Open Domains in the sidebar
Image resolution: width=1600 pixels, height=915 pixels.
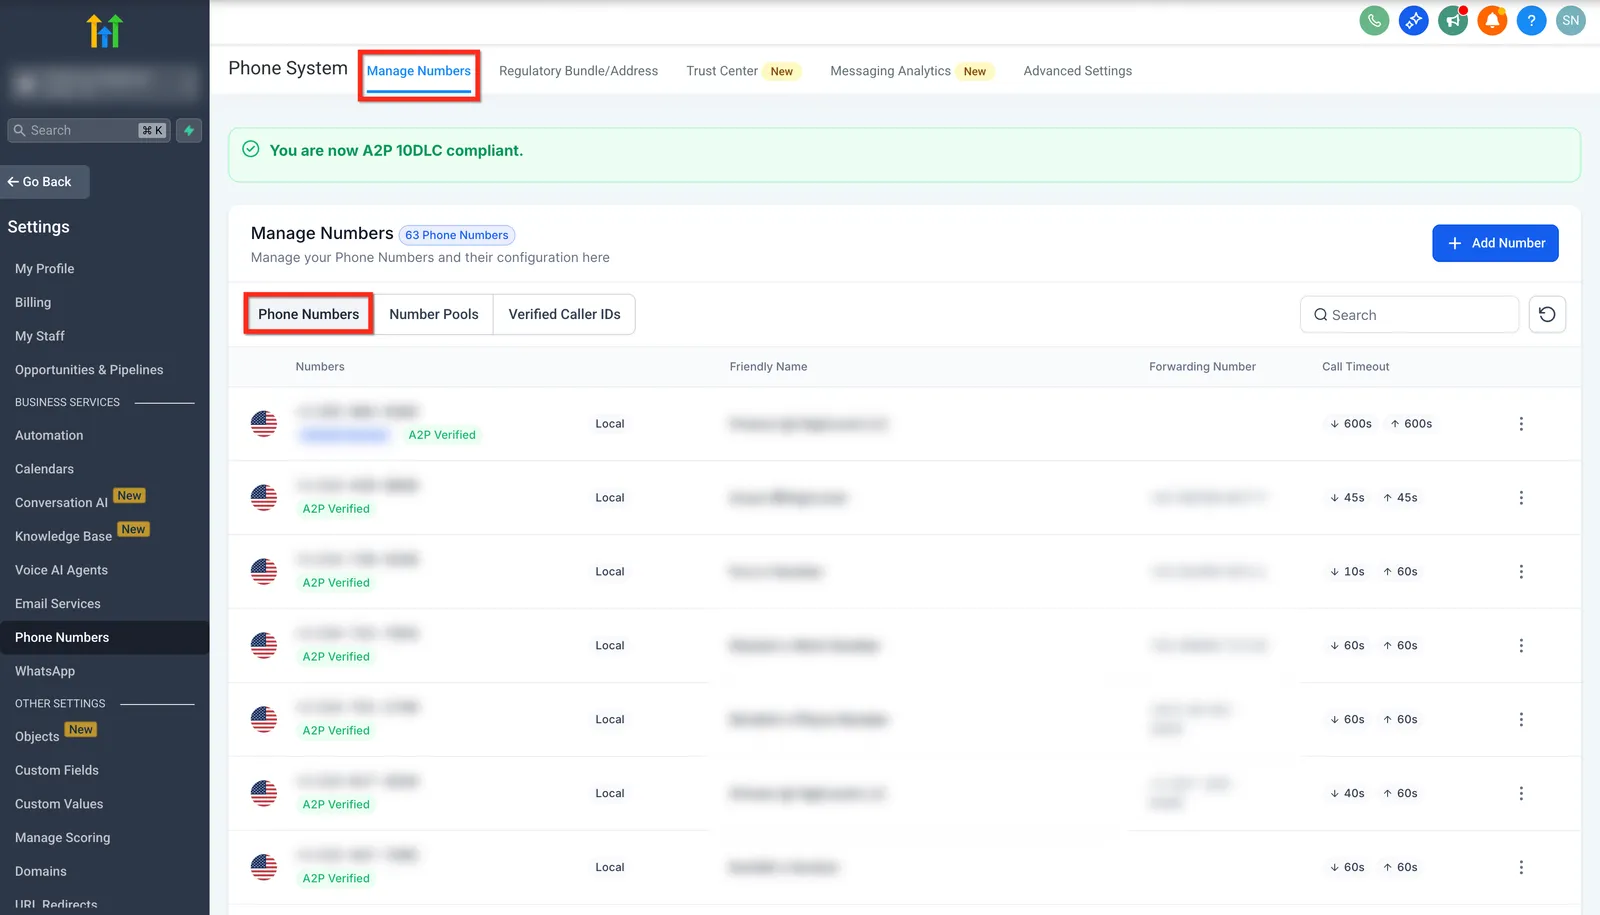41,871
